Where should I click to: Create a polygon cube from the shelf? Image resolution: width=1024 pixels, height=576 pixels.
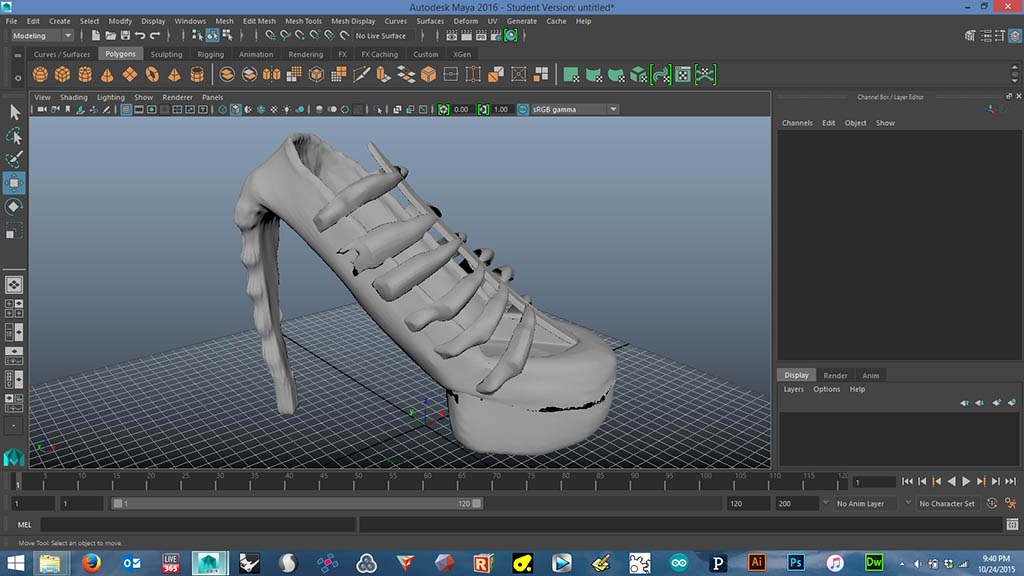point(63,75)
